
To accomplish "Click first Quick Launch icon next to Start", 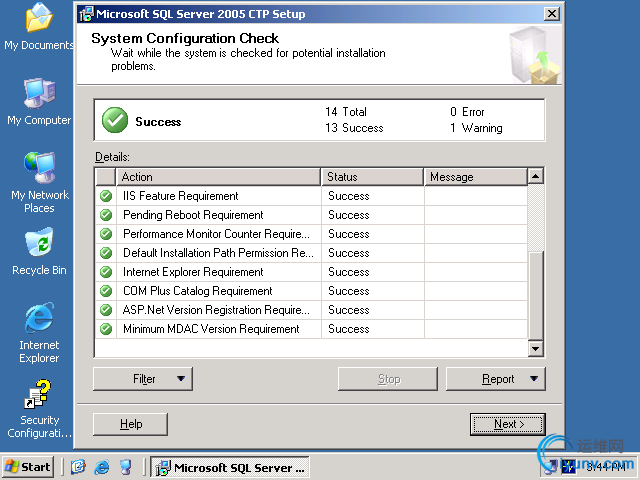I will point(78,467).
